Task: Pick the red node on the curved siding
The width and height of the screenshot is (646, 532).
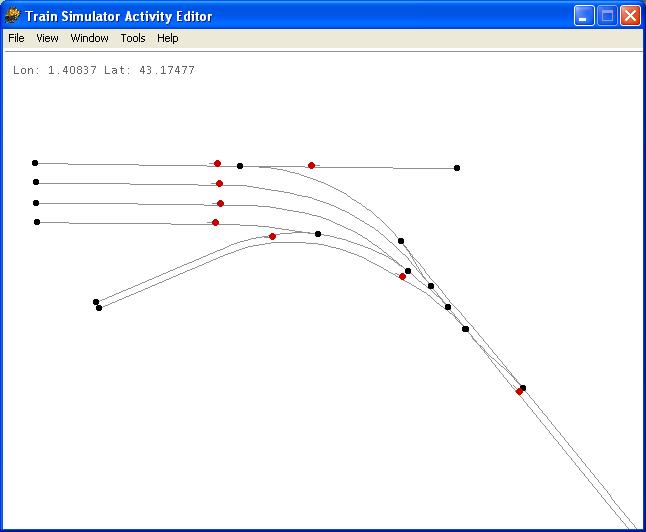Action: click(272, 237)
